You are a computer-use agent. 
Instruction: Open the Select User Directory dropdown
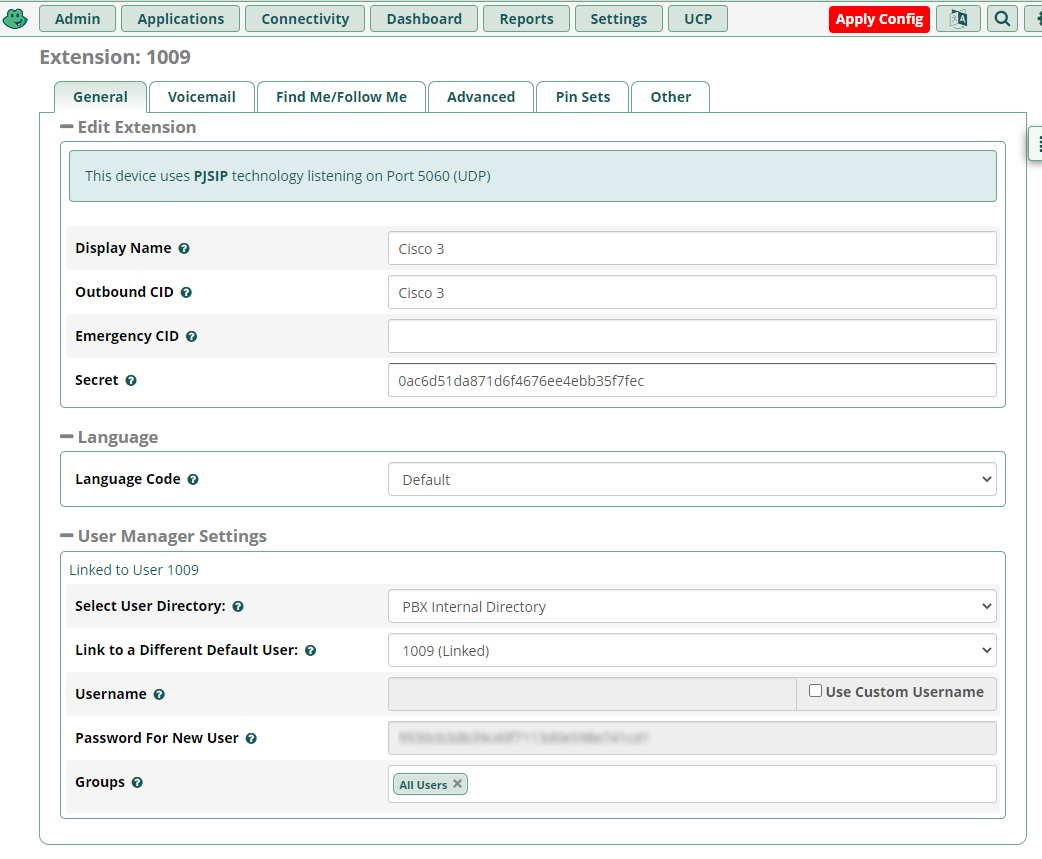point(692,607)
